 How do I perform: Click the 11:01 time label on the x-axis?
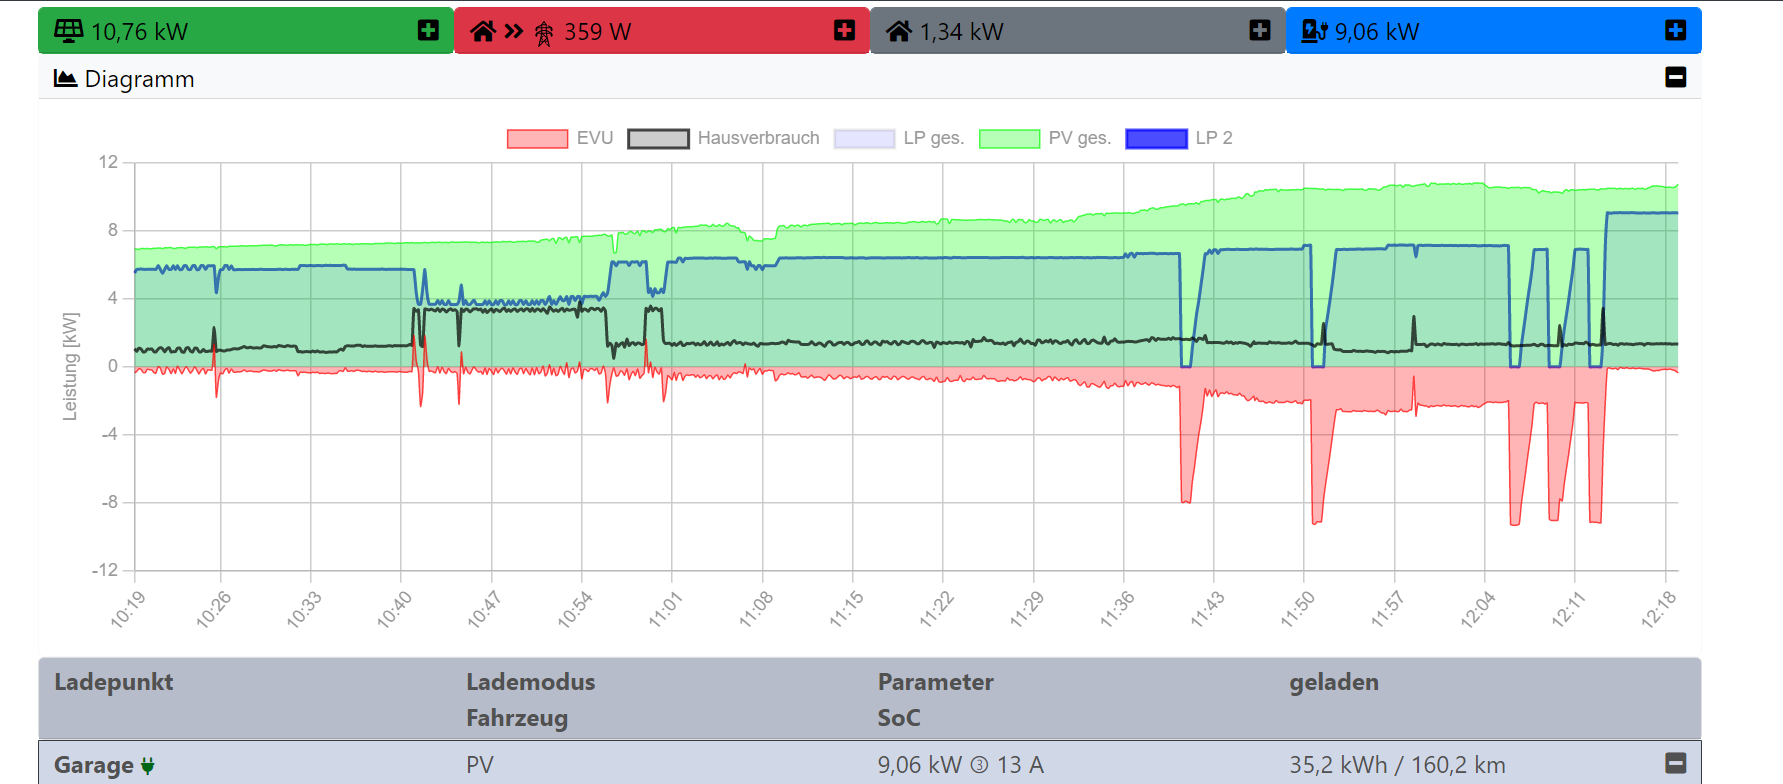tap(666, 609)
